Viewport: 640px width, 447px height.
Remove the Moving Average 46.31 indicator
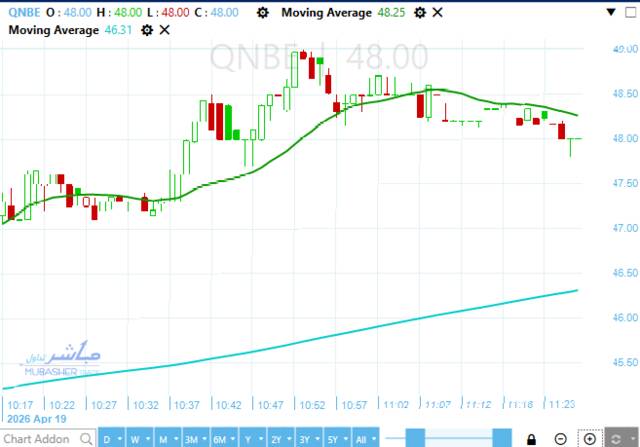tap(165, 30)
